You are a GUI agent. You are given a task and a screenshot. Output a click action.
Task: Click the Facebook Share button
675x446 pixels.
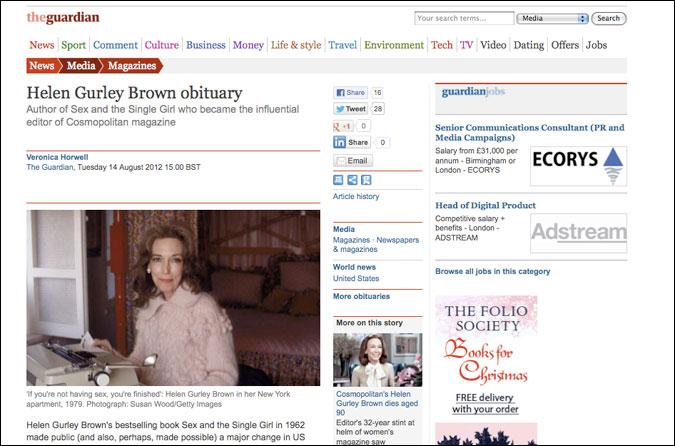pos(350,91)
